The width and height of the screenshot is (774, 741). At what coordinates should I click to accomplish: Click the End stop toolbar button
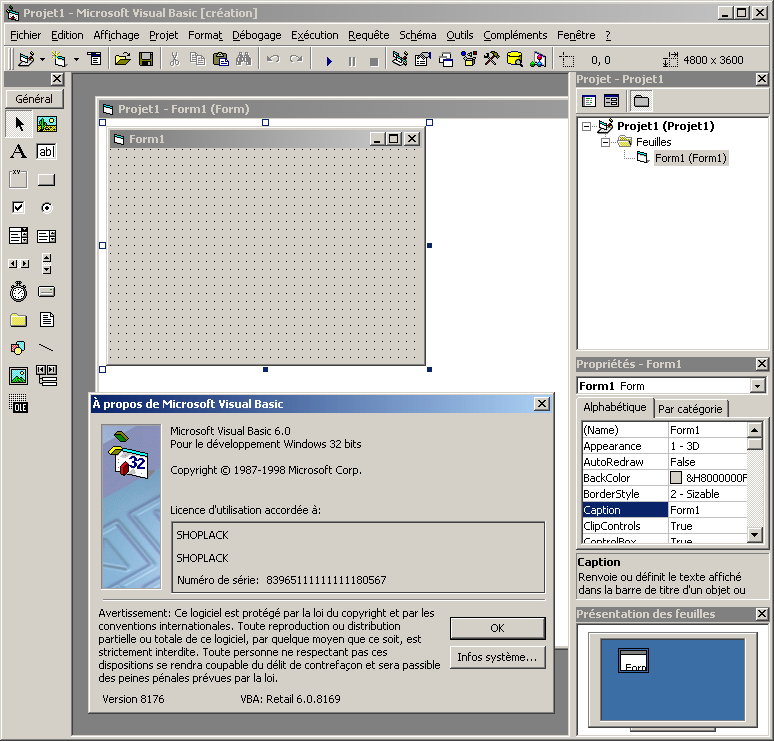374,61
